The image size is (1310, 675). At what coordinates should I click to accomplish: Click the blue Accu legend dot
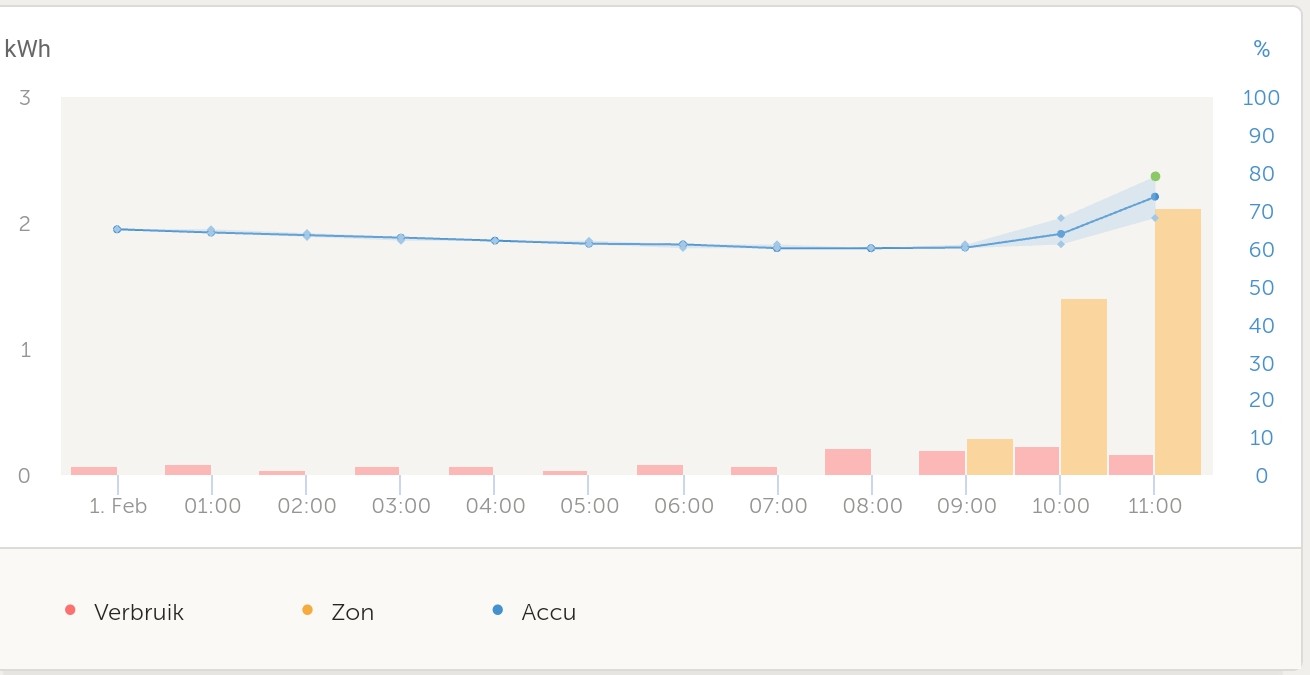497,610
